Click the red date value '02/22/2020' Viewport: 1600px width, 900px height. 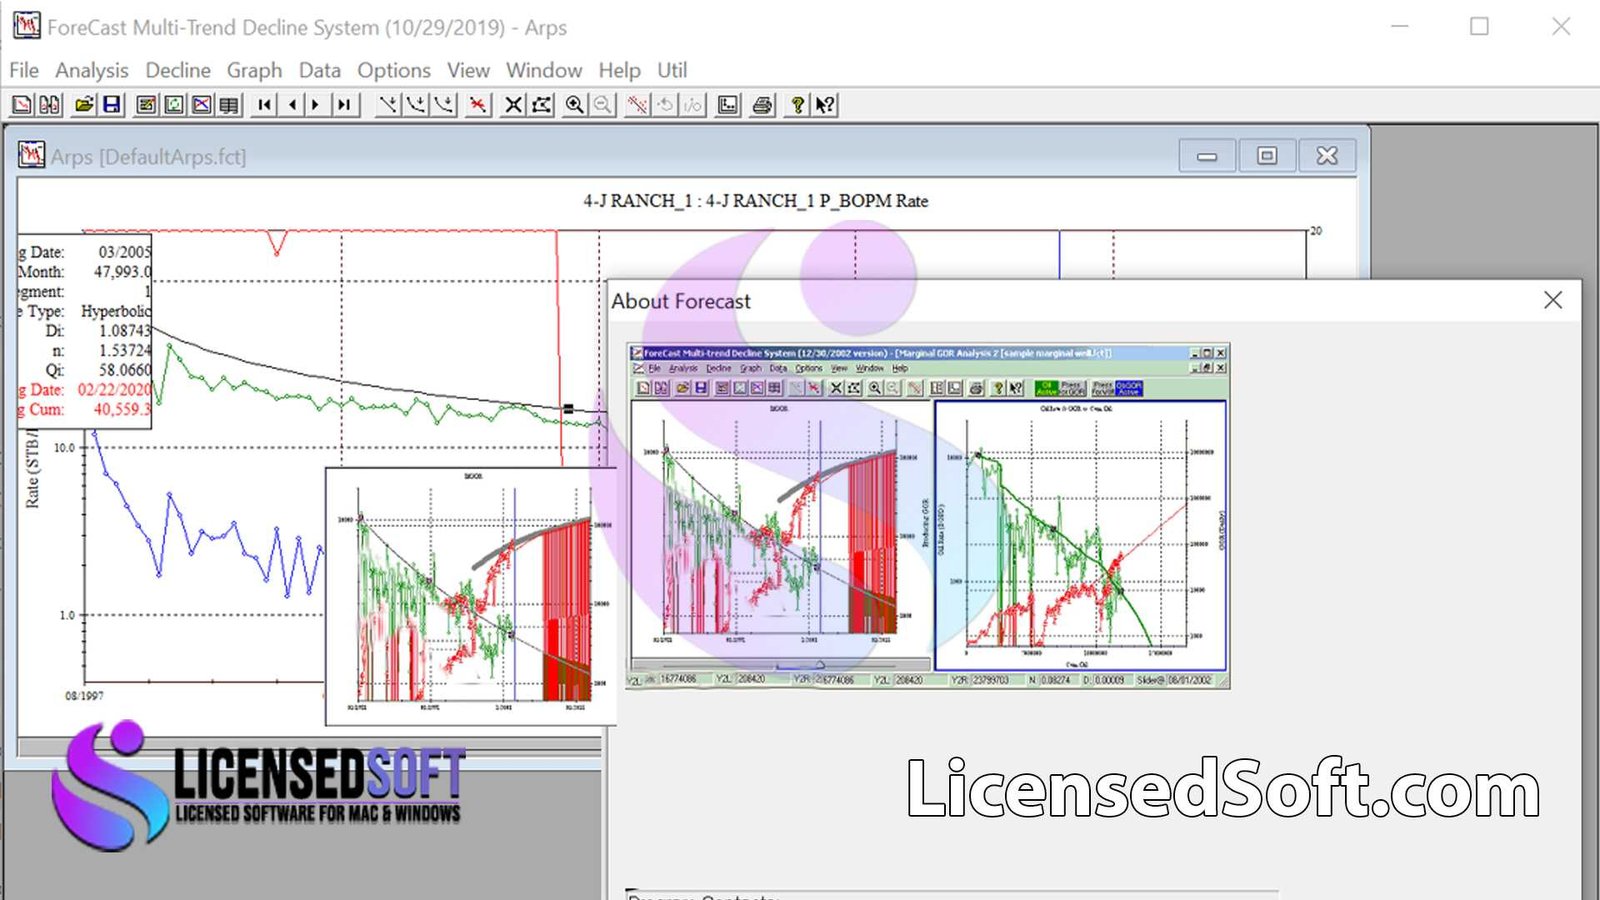click(114, 390)
